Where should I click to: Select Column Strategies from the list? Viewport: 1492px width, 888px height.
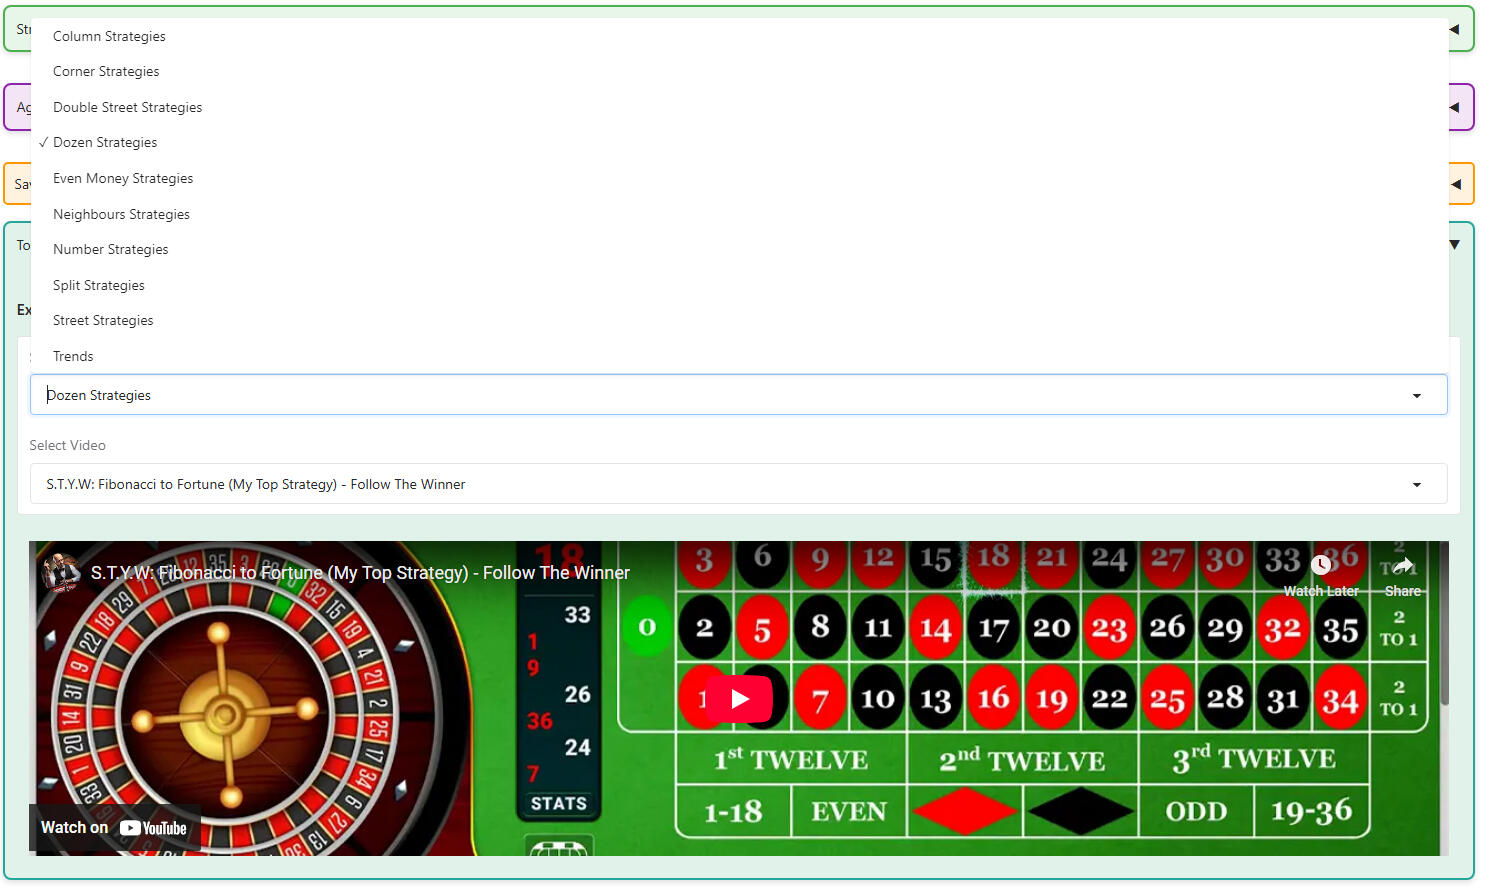click(109, 36)
